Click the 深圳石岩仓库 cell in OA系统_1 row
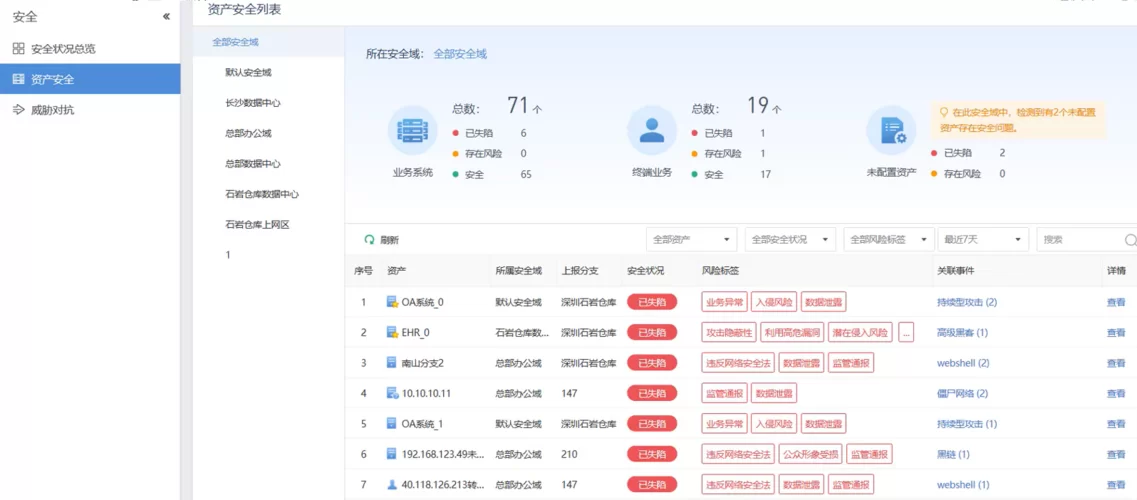This screenshot has width=1137, height=500. point(589,423)
